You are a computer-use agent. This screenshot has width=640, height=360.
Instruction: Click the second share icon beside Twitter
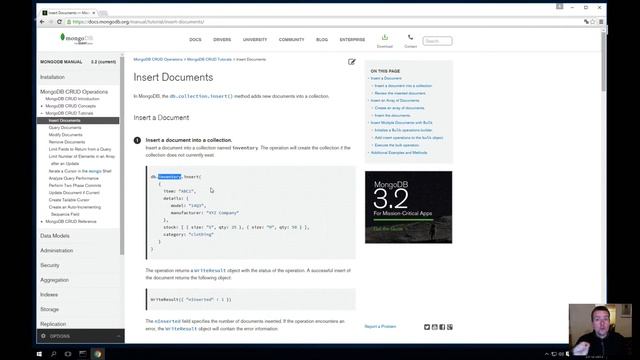(435, 327)
